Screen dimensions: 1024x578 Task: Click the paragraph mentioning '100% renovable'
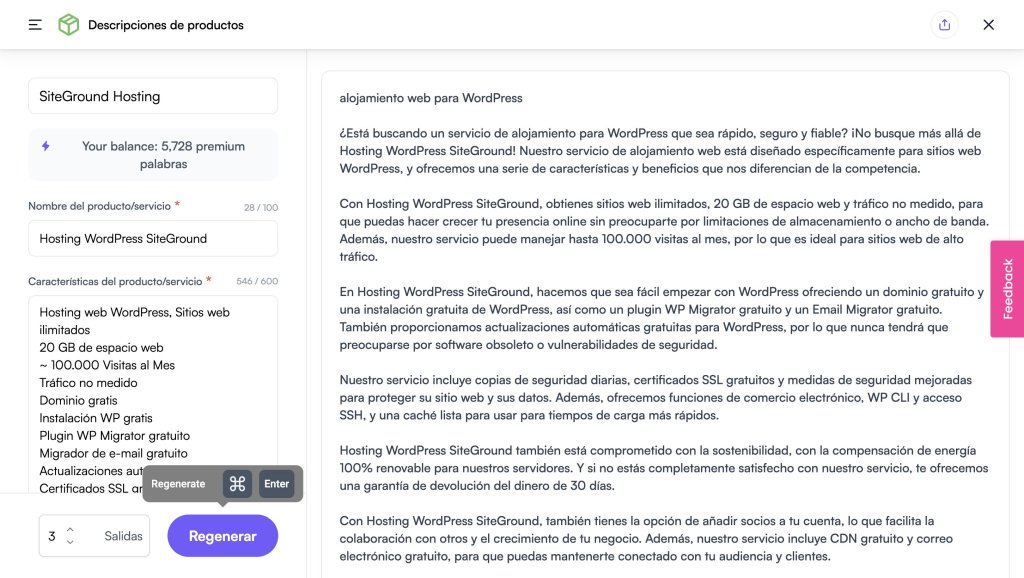(x=664, y=468)
